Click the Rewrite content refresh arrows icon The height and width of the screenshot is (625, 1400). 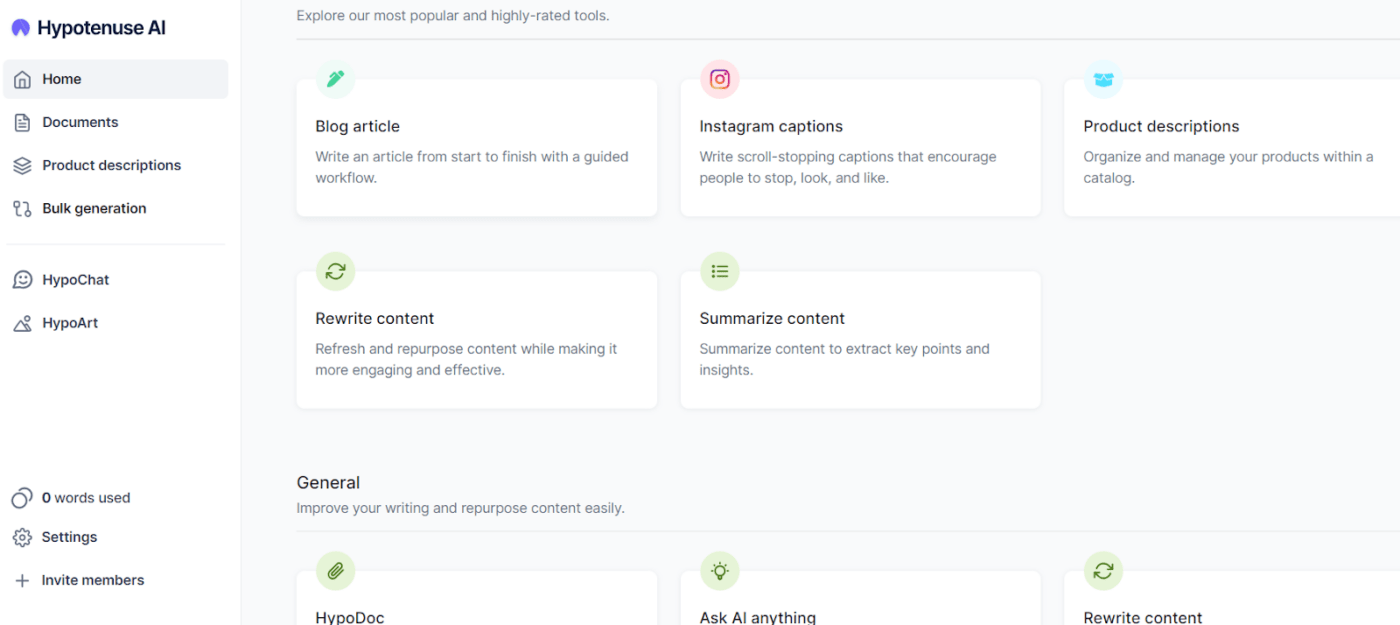pyautogui.click(x=336, y=271)
